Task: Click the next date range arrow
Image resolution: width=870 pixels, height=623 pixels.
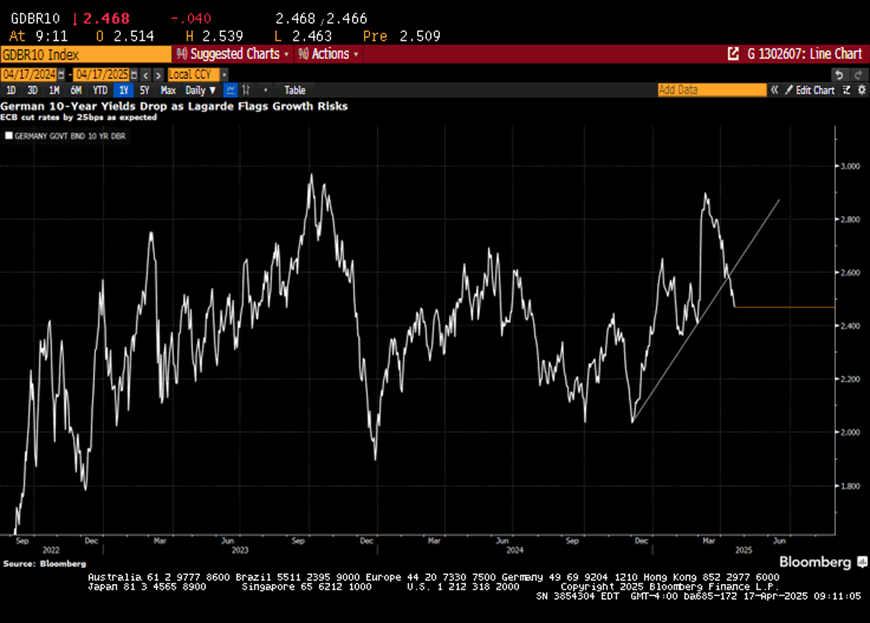Action: tap(158, 75)
